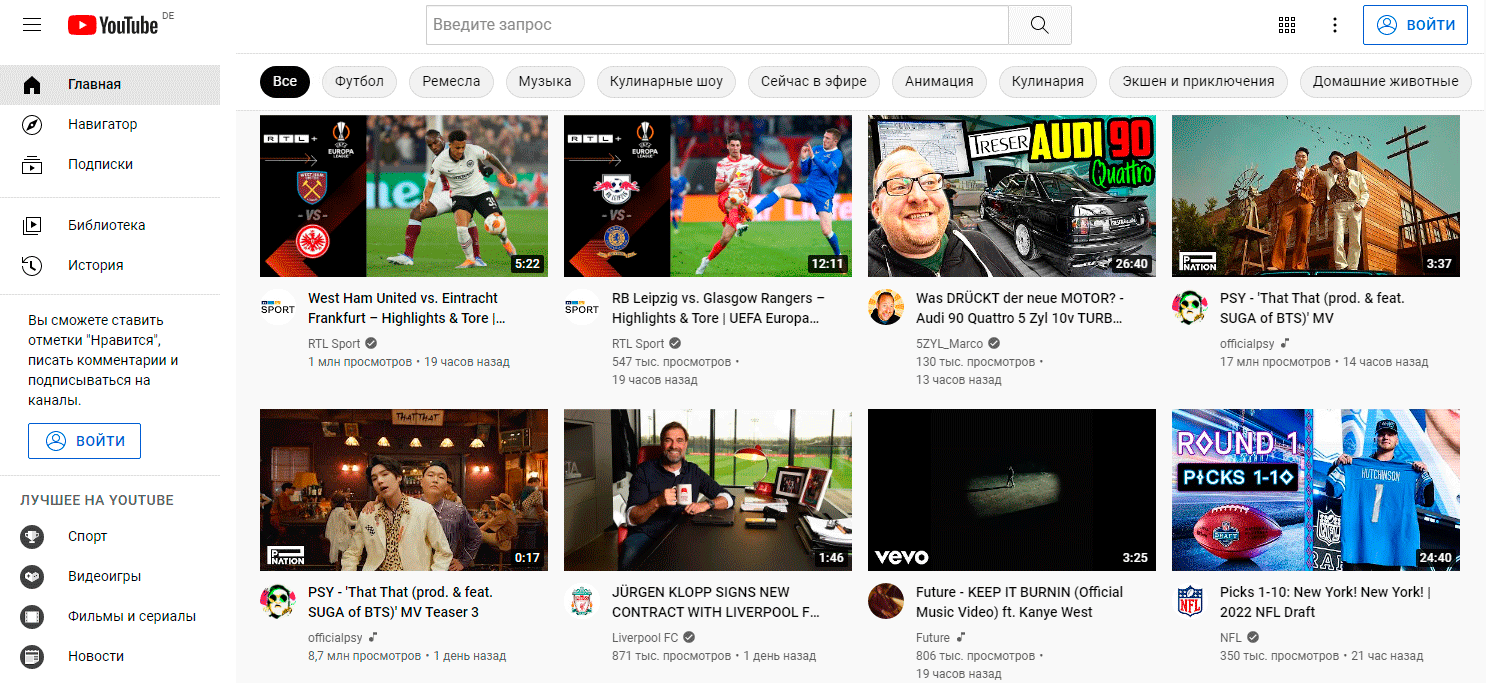Select the Все filter chip
Viewport: 1486px width, 683px height.
285,82
